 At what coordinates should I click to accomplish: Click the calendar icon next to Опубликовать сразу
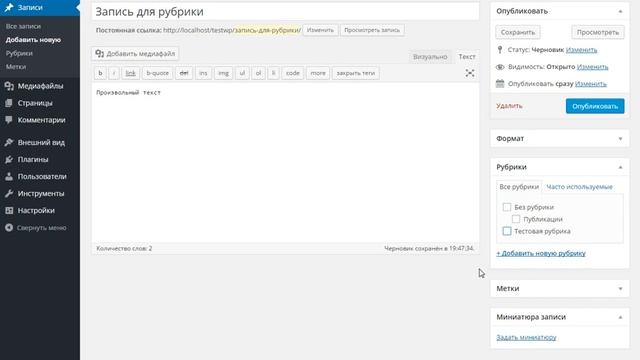coord(500,84)
